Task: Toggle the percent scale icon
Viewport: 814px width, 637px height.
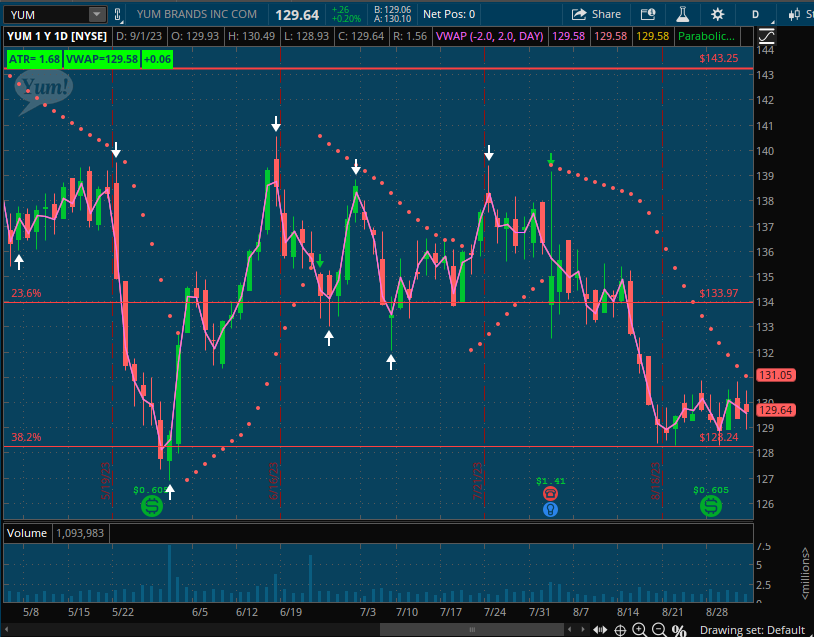Action: (x=679, y=630)
